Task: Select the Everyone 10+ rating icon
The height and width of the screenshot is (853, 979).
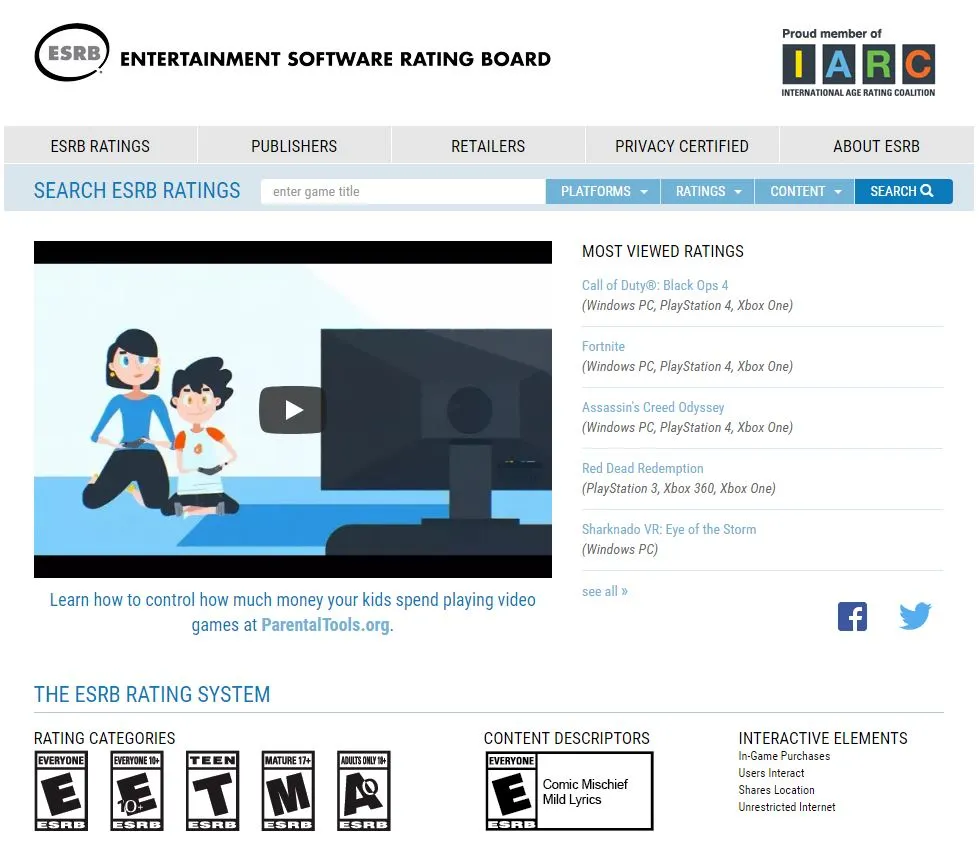Action: coord(136,790)
